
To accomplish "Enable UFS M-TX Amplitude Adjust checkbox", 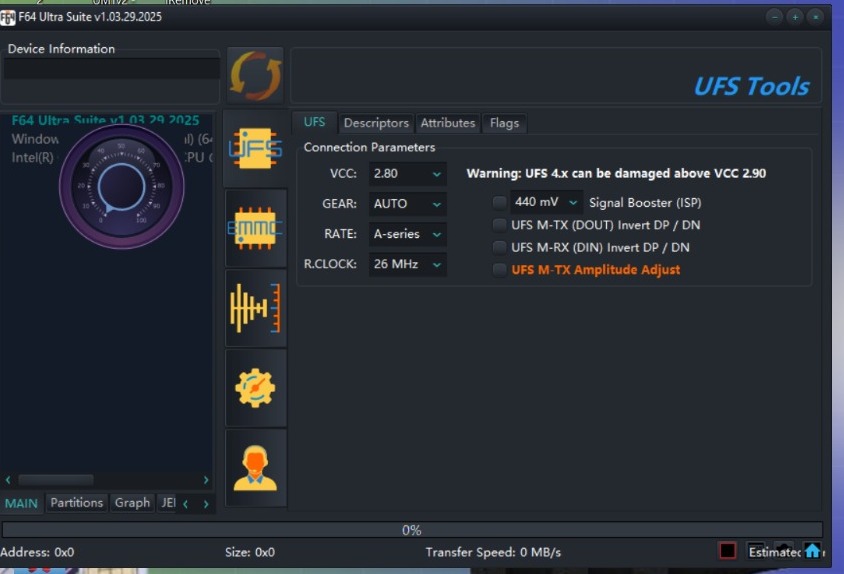I will pyautogui.click(x=500, y=270).
